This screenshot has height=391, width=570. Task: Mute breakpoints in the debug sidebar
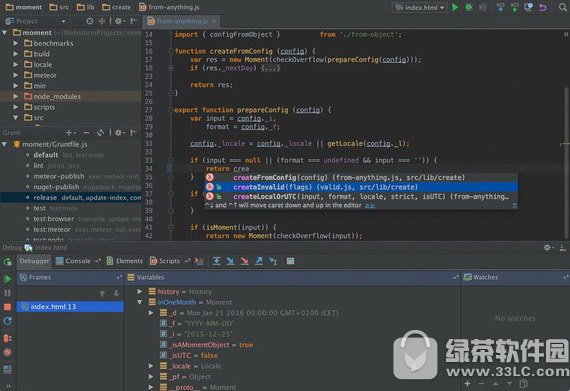(x=7, y=352)
